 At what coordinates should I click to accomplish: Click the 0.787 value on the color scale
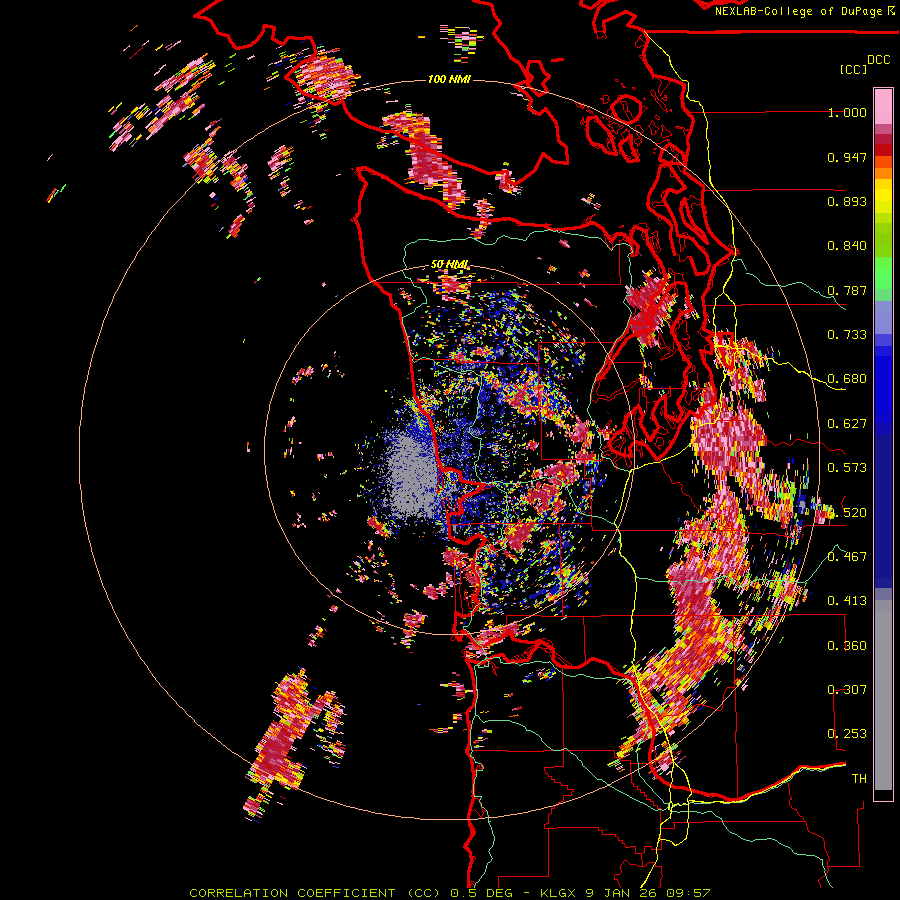(847, 290)
